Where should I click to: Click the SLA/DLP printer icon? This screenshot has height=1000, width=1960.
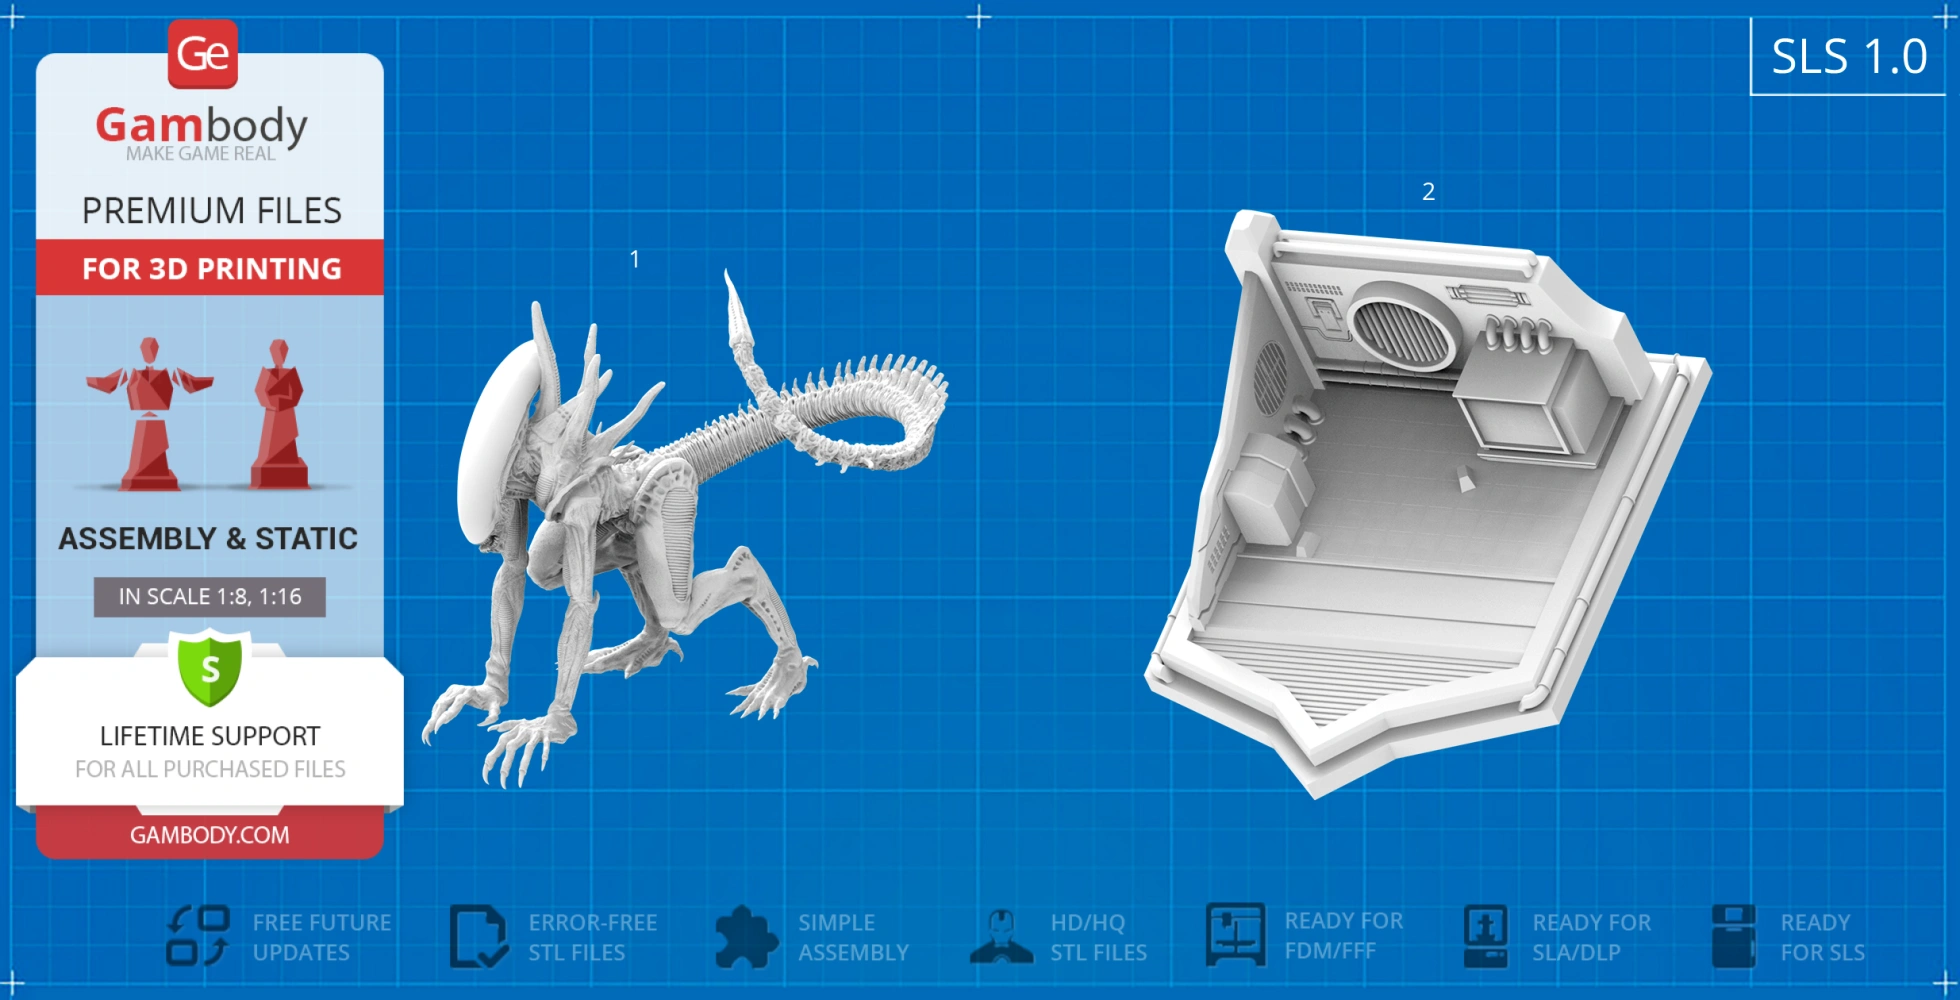[x=1485, y=936]
